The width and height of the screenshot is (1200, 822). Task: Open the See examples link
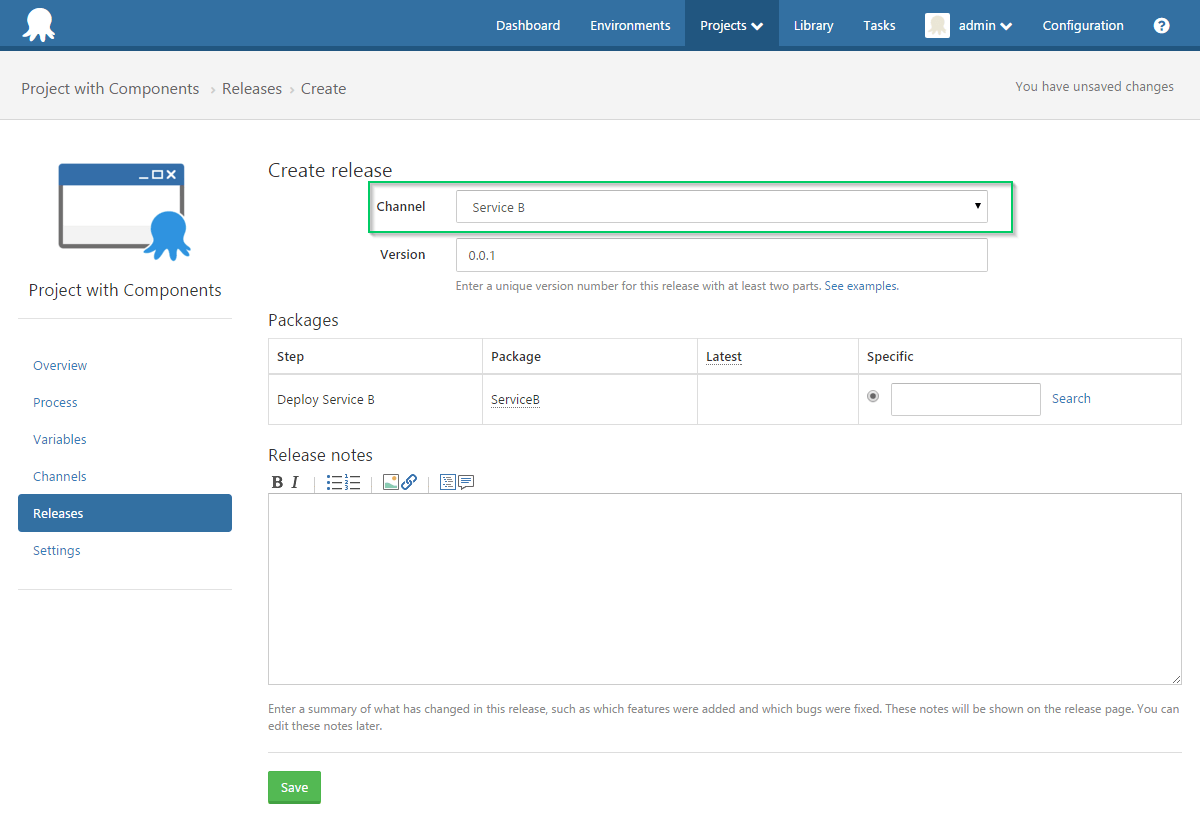click(860, 286)
